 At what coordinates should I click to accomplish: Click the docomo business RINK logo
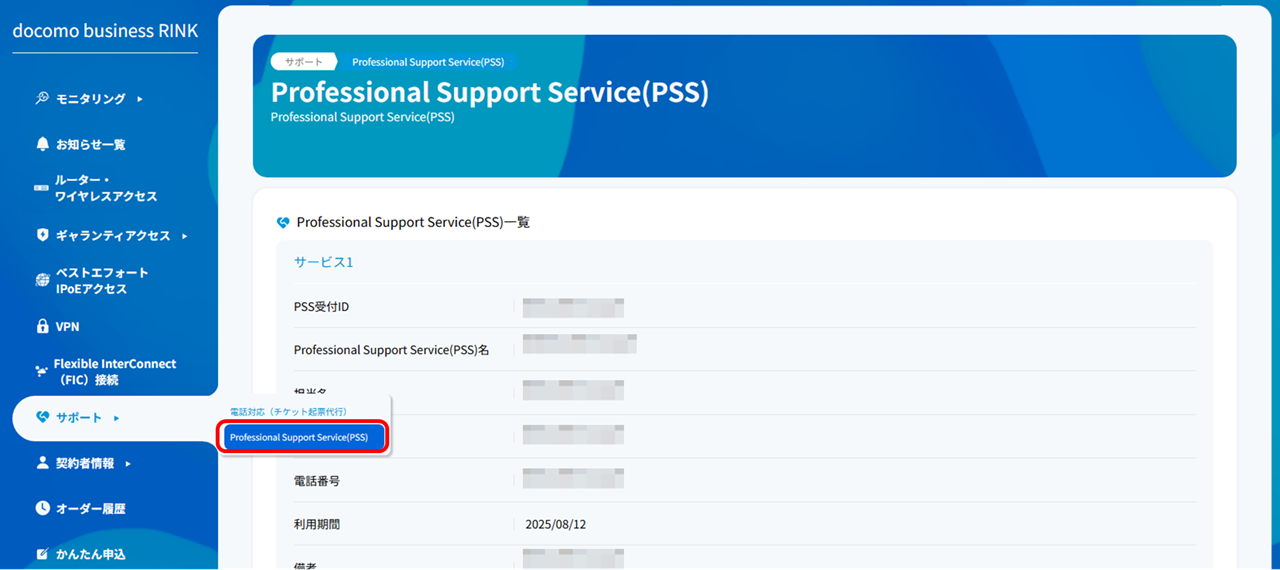[x=105, y=31]
